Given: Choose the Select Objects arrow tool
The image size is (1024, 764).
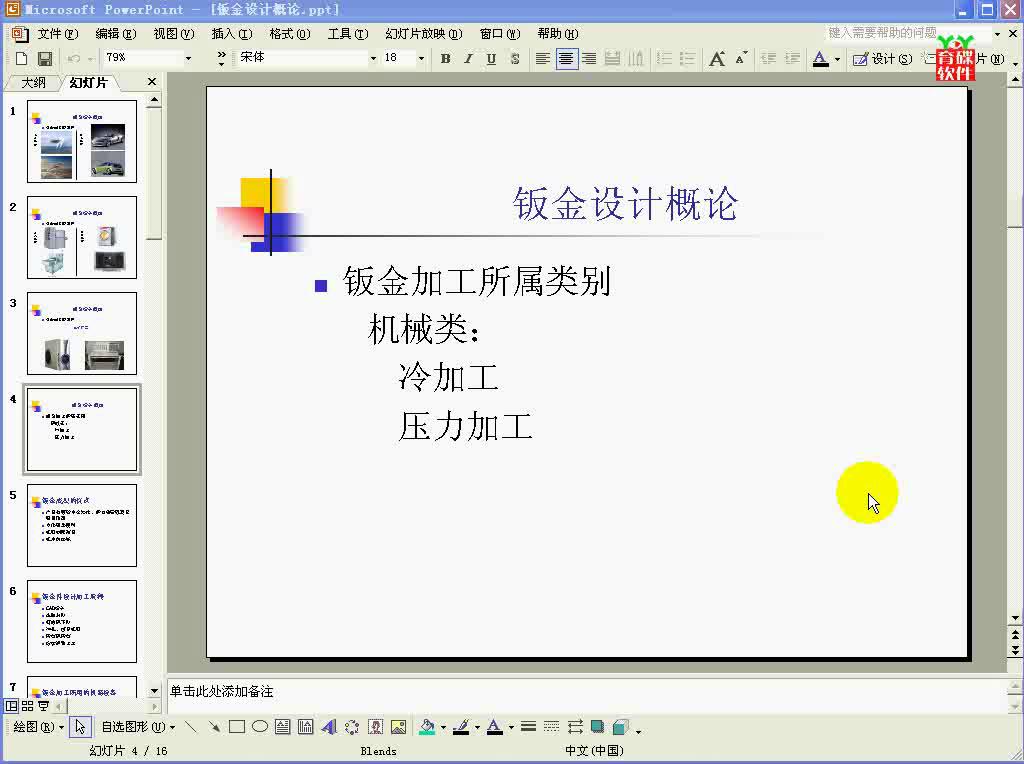Looking at the screenshot, I should click(x=80, y=727).
